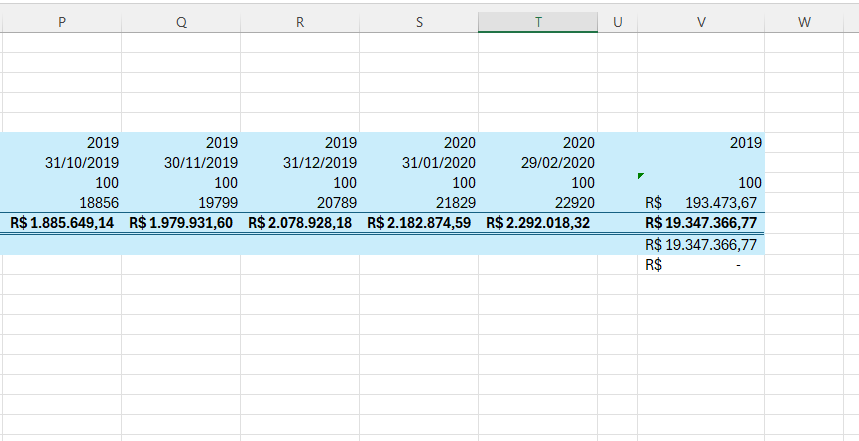Select the 100 cell in column R
Screen dimensions: 859x441
point(300,183)
